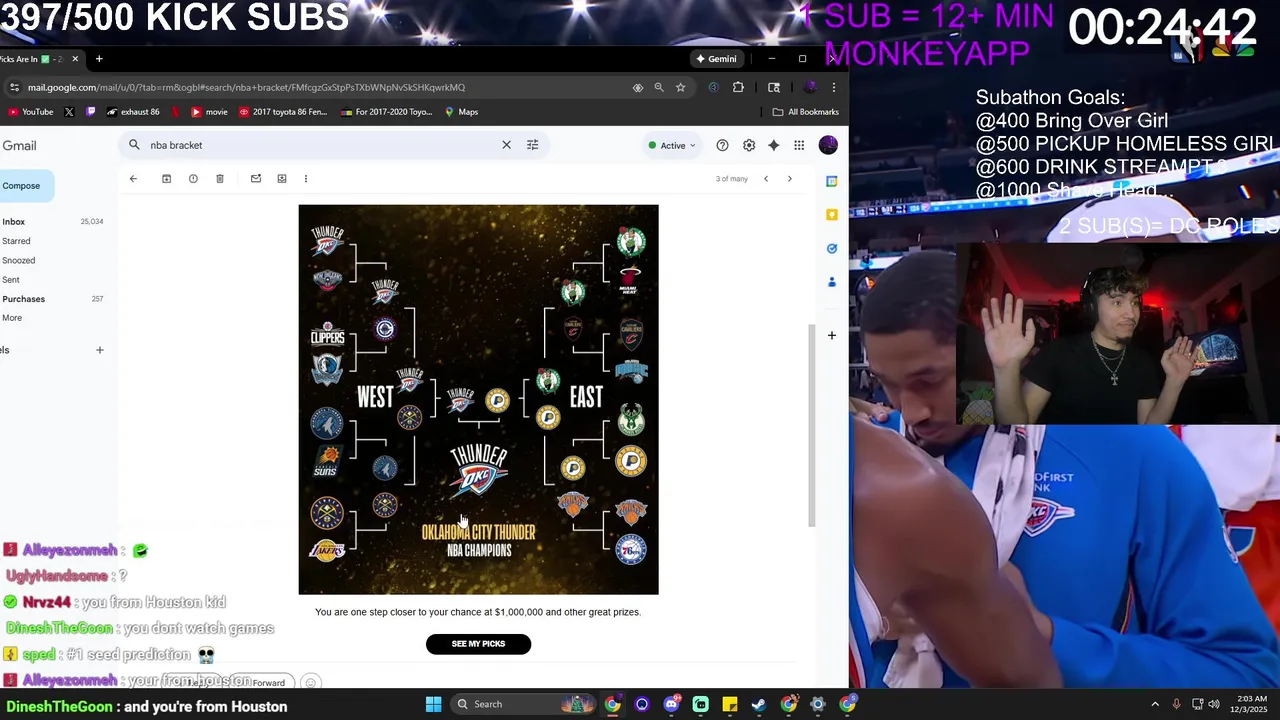Viewport: 1280px width, 720px height.
Task: Click the Get add-ons plus in the side panel
Action: click(831, 336)
